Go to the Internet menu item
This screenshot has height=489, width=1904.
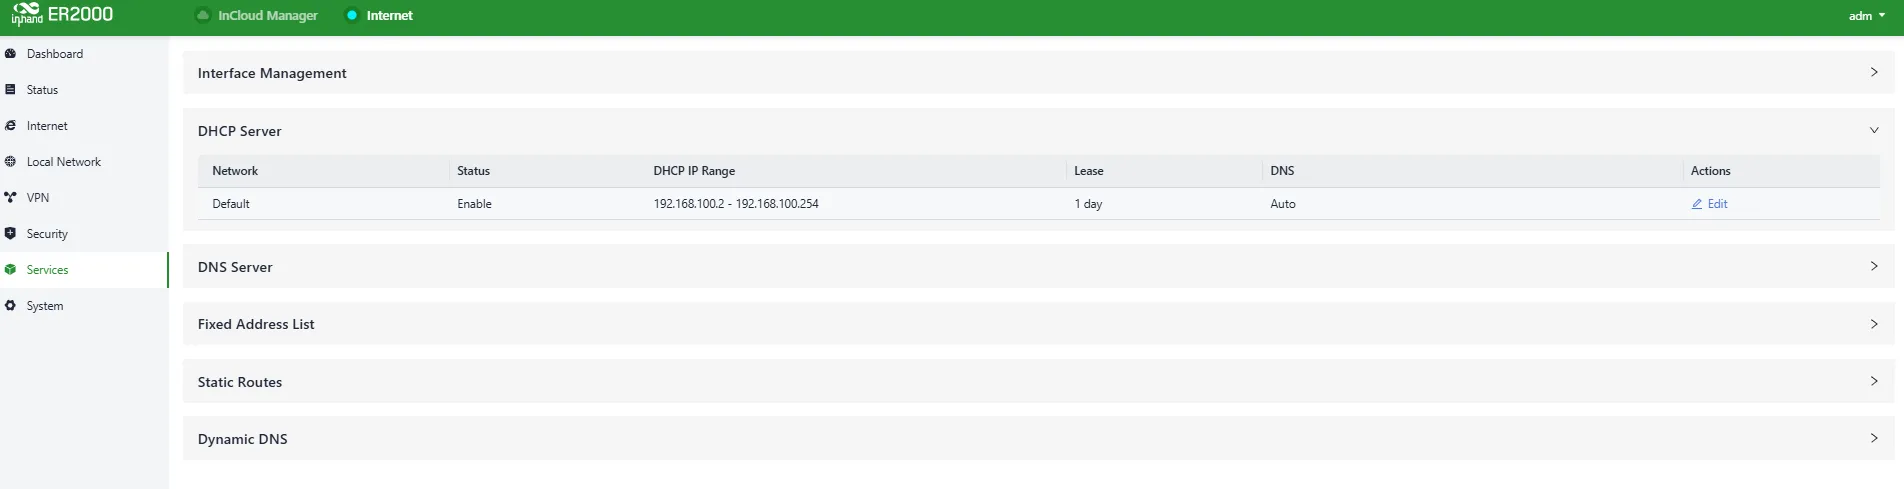[84, 126]
